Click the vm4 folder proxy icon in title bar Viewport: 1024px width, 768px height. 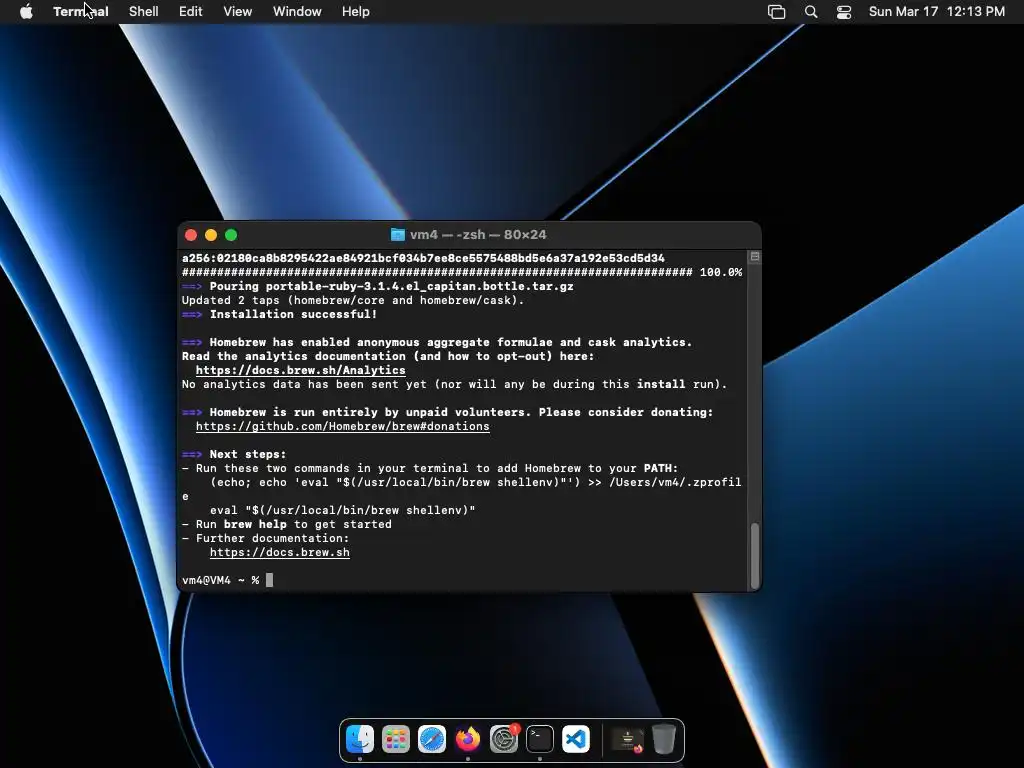398,235
